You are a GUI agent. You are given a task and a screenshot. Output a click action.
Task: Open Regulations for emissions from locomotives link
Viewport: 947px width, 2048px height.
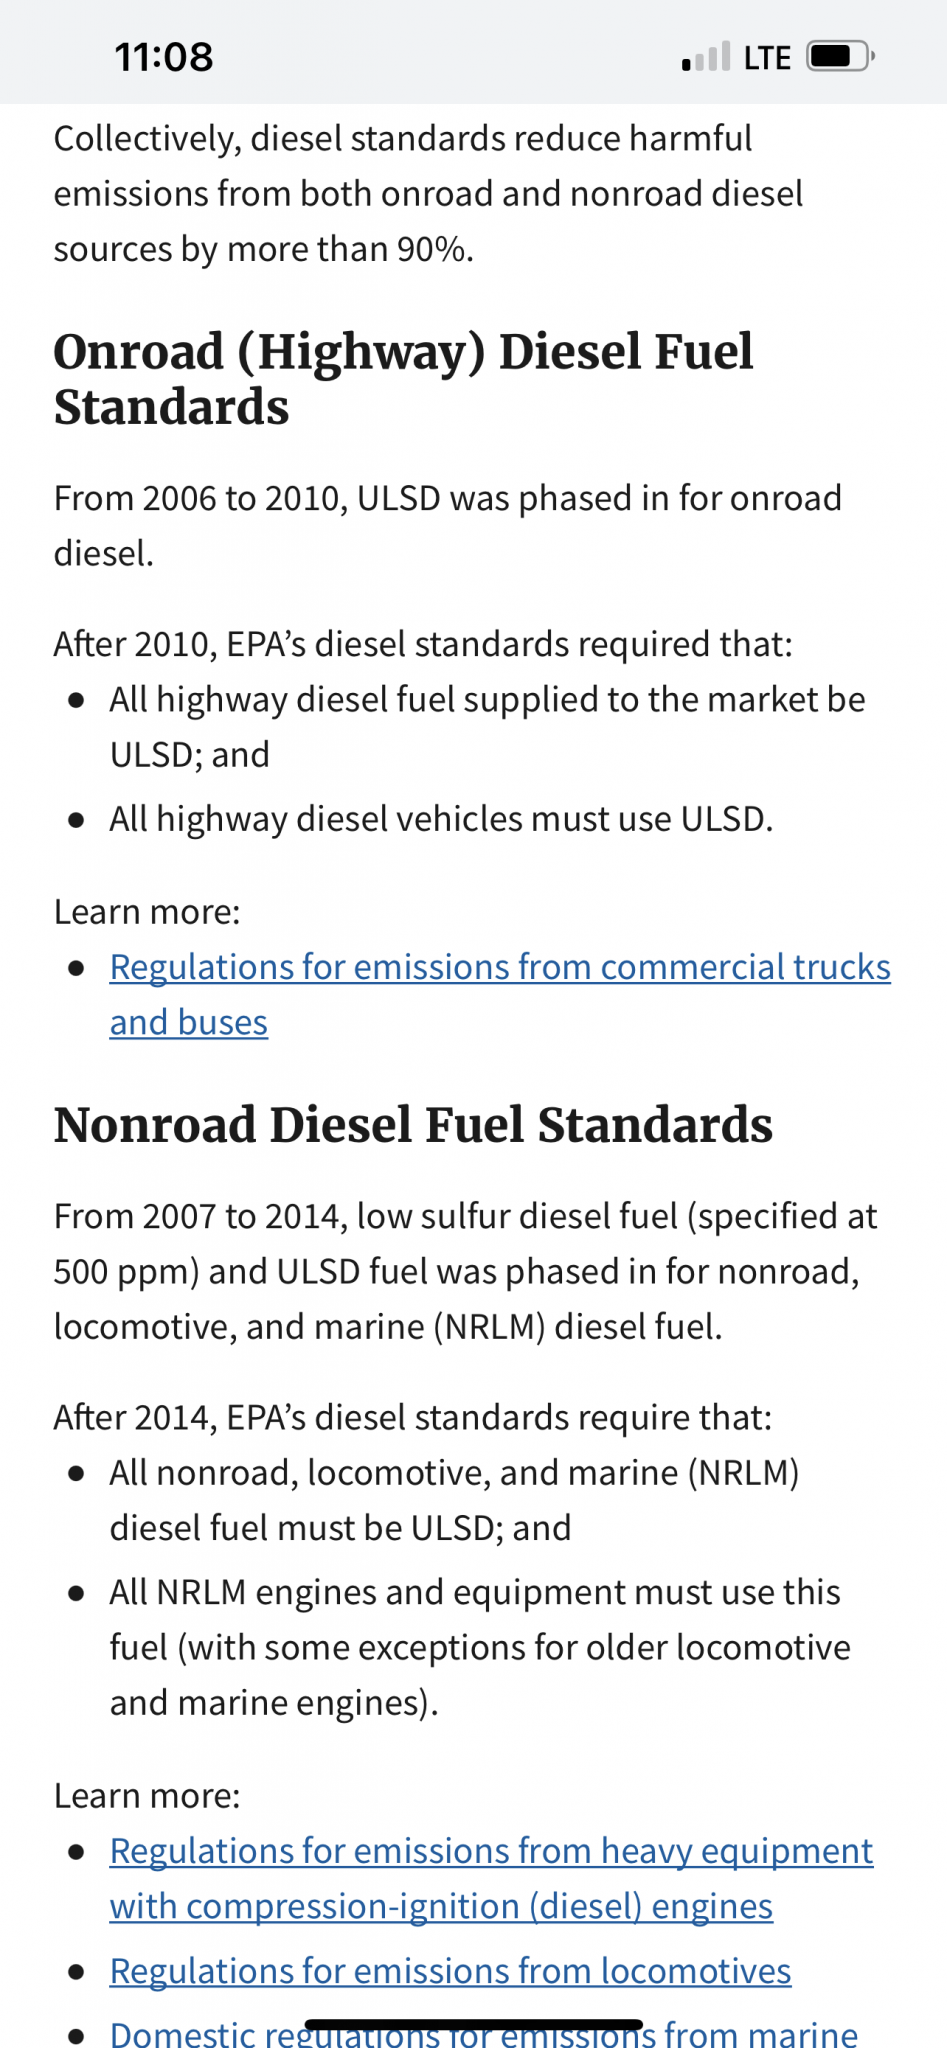450,1970
